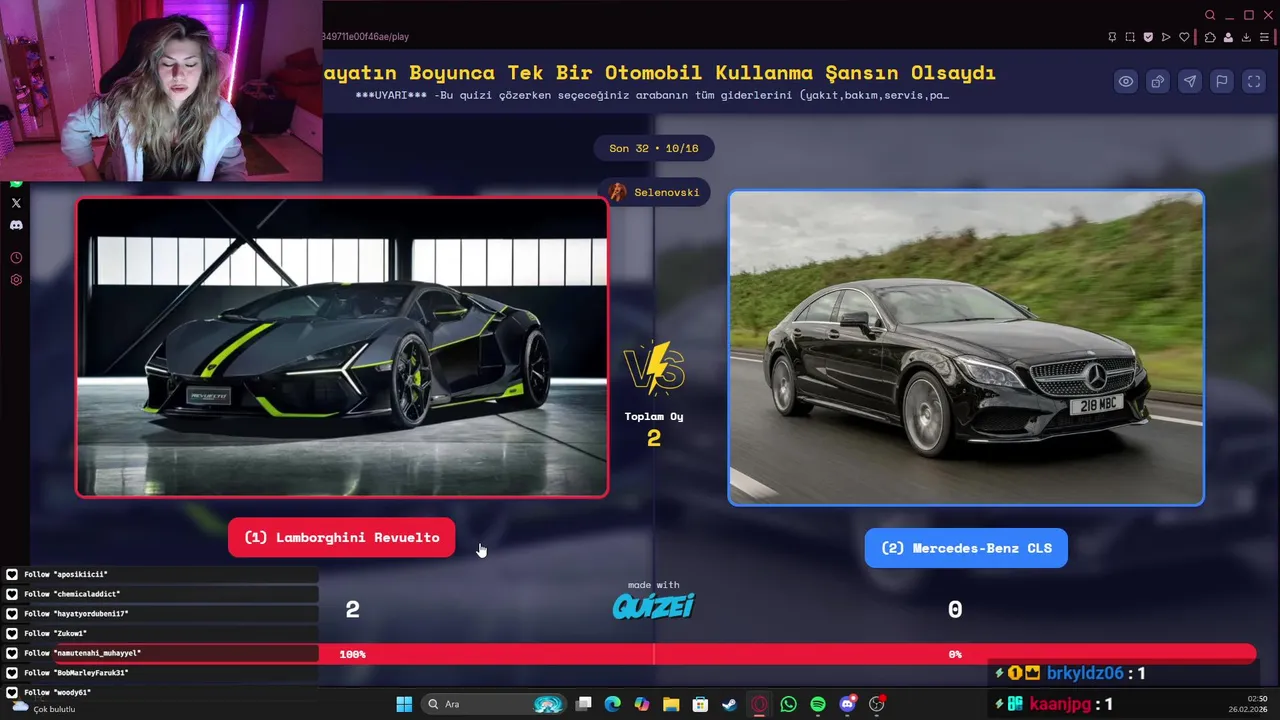Click the streamer webcam overlay
Image resolution: width=1280 pixels, height=720 pixels.
161,90
